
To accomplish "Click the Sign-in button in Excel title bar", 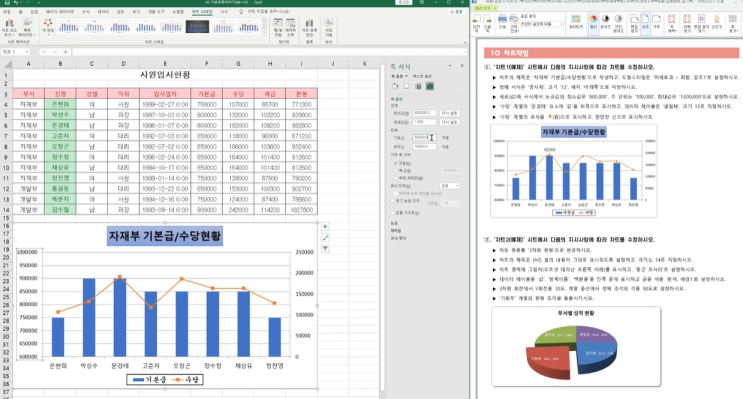I will click(x=403, y=2).
